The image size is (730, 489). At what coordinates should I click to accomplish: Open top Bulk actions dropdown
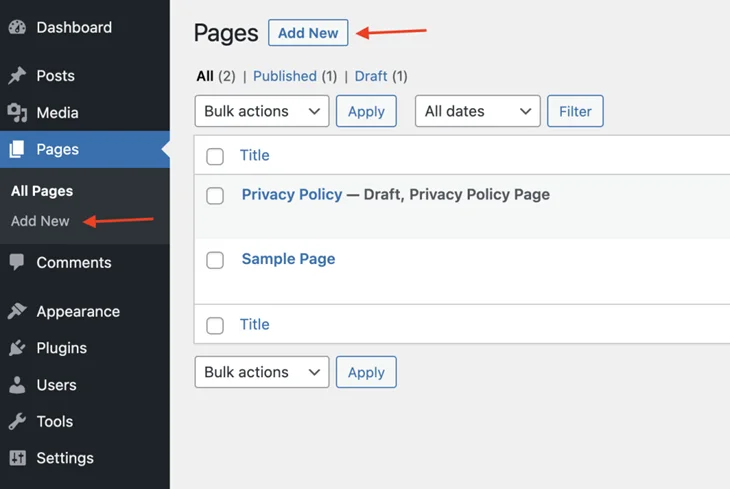tap(262, 111)
